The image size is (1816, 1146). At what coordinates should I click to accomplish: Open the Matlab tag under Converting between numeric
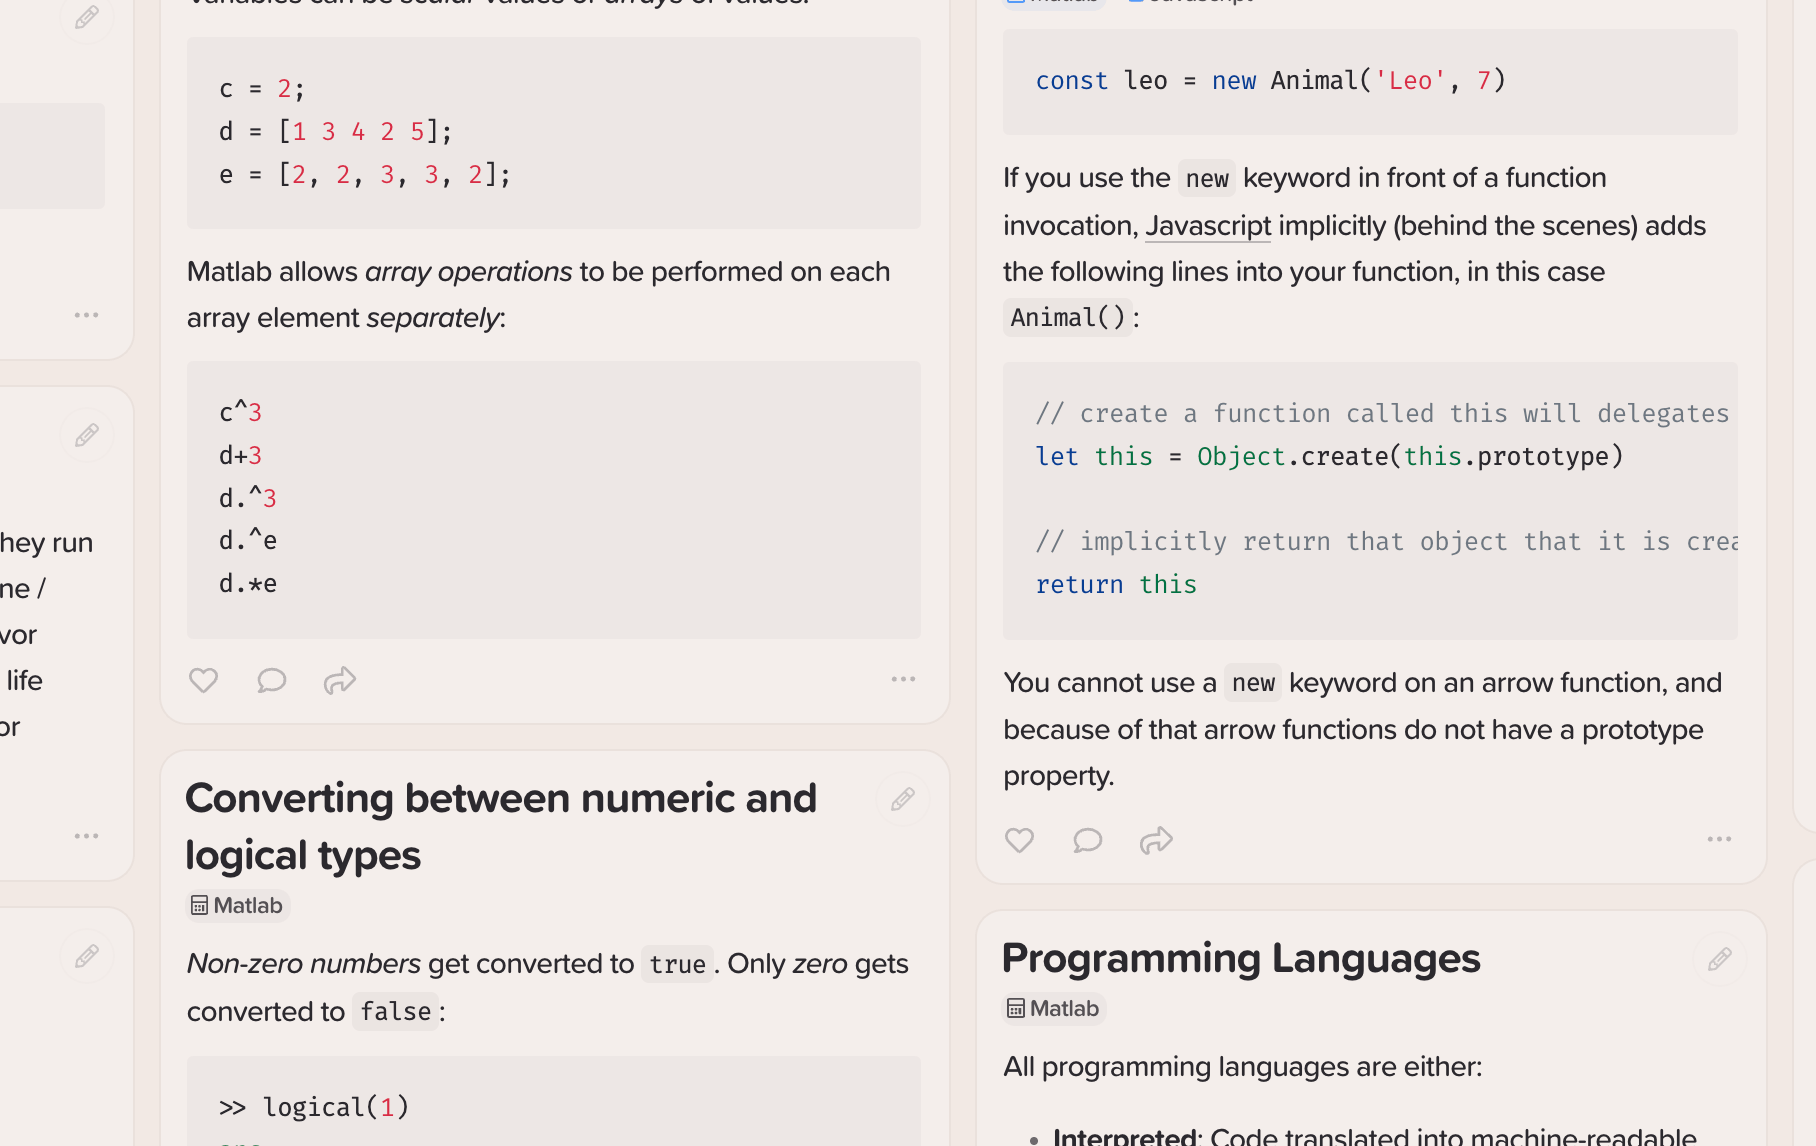[238, 905]
